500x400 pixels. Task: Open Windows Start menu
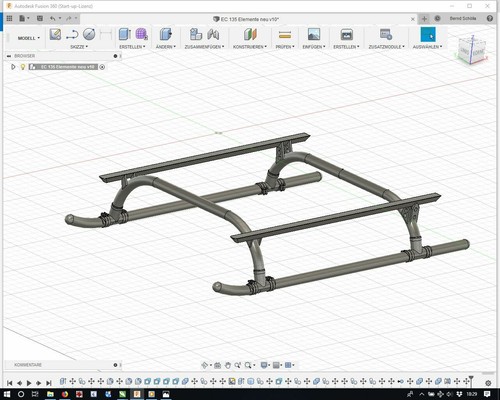pos(7,394)
